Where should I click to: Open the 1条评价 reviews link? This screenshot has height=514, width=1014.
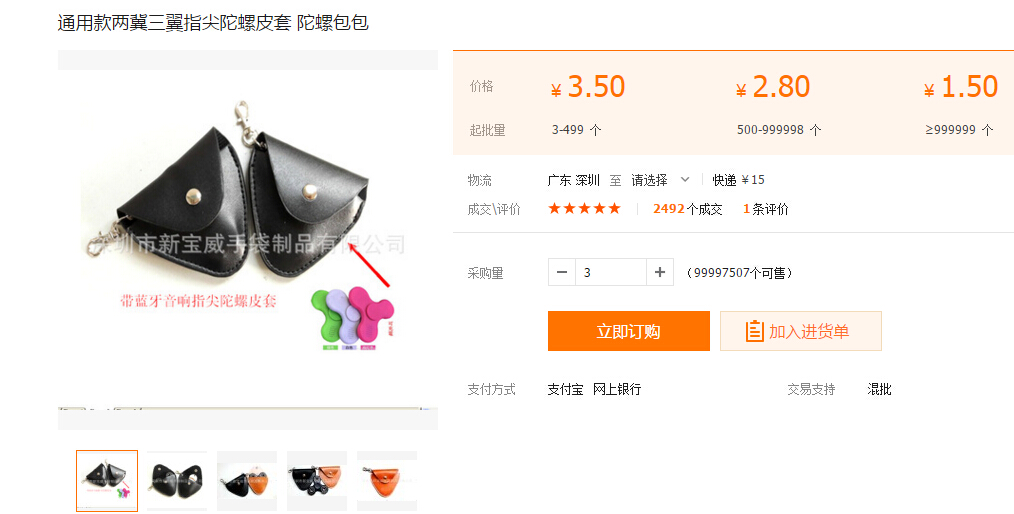click(x=766, y=209)
